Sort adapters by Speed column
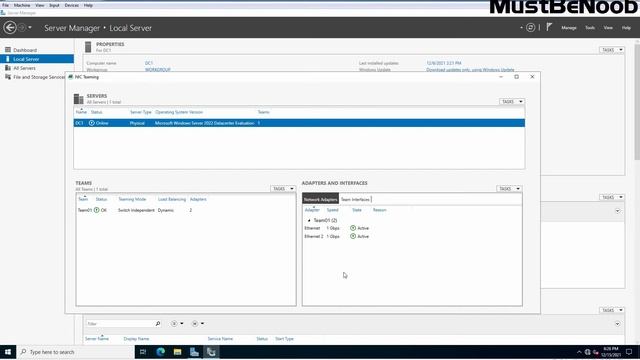Screen dimensions: 640x360 (x=333, y=210)
